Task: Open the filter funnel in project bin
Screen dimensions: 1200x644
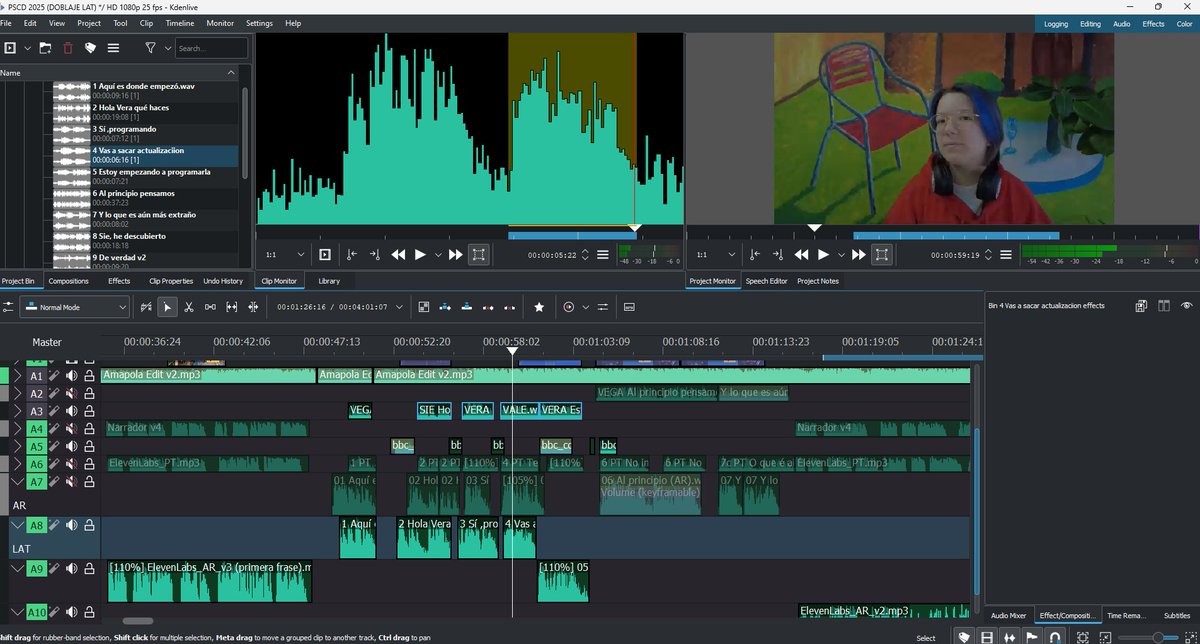Action: click(x=150, y=47)
